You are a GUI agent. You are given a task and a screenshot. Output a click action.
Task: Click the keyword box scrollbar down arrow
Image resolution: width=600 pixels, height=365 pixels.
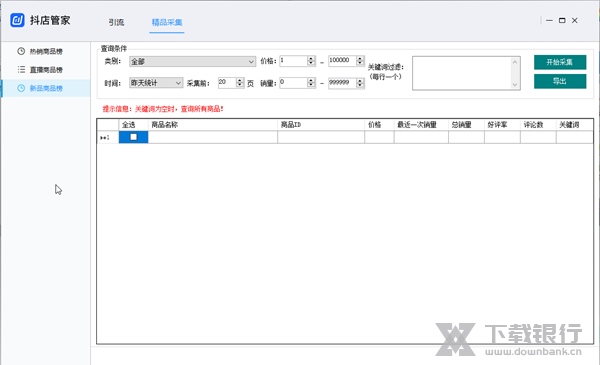[515, 85]
